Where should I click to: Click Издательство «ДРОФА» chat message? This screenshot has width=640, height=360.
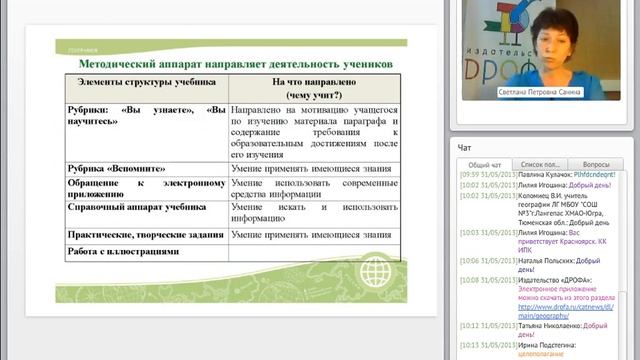click(537, 298)
